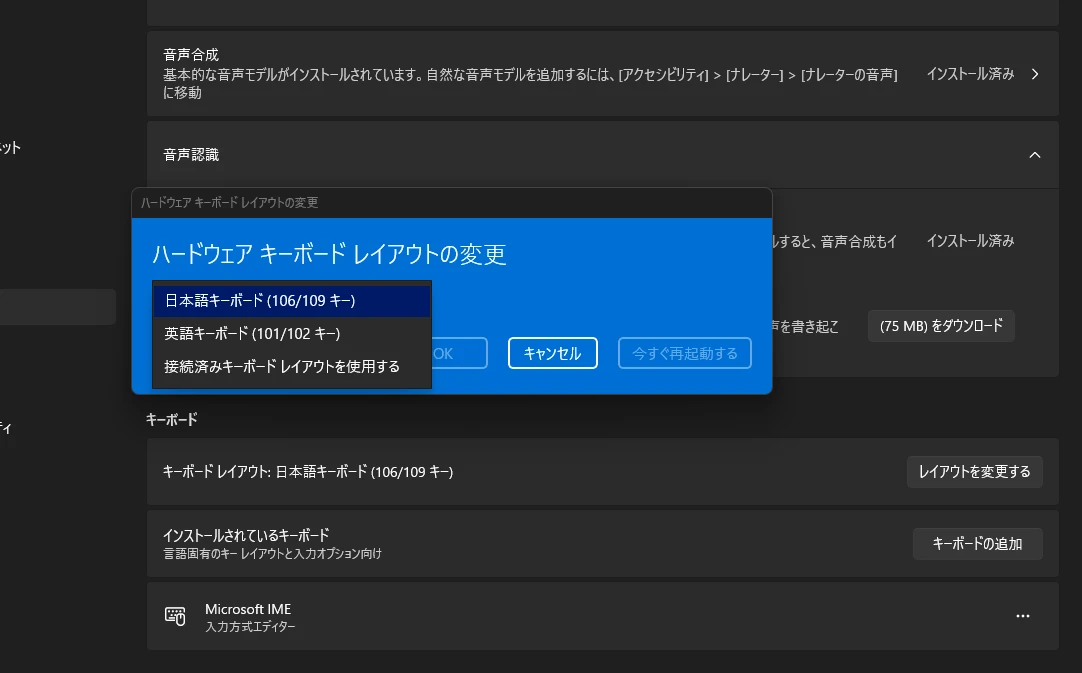Click the 音声認識 section header label
The image size is (1082, 673).
191,155
